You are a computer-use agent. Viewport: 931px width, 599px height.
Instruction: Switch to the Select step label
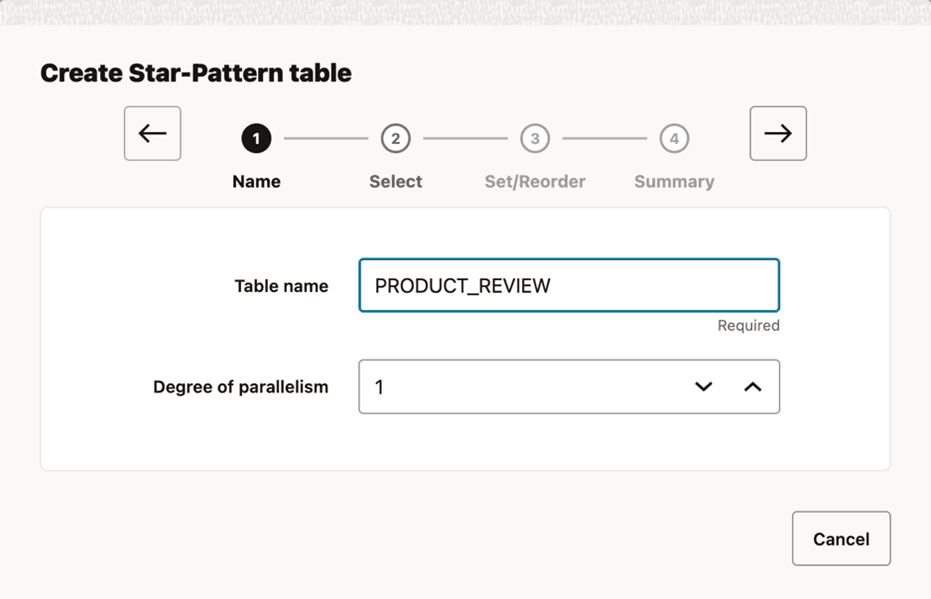(395, 182)
